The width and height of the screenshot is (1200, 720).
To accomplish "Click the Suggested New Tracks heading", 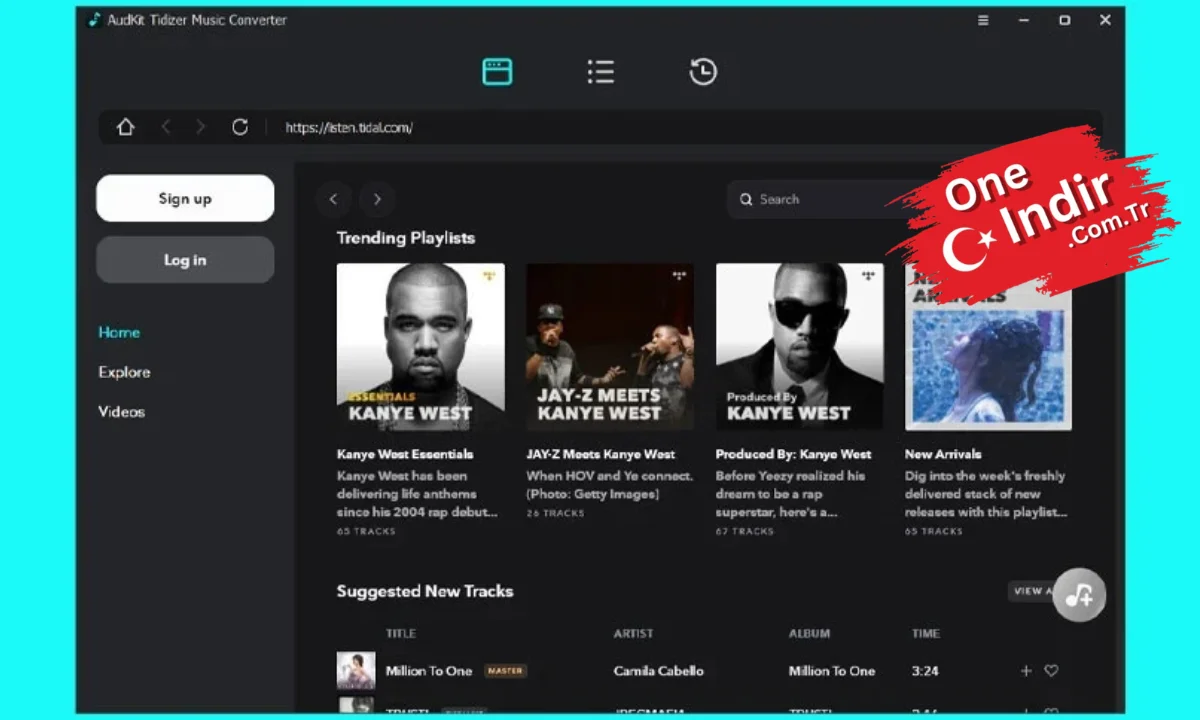I will (x=425, y=591).
